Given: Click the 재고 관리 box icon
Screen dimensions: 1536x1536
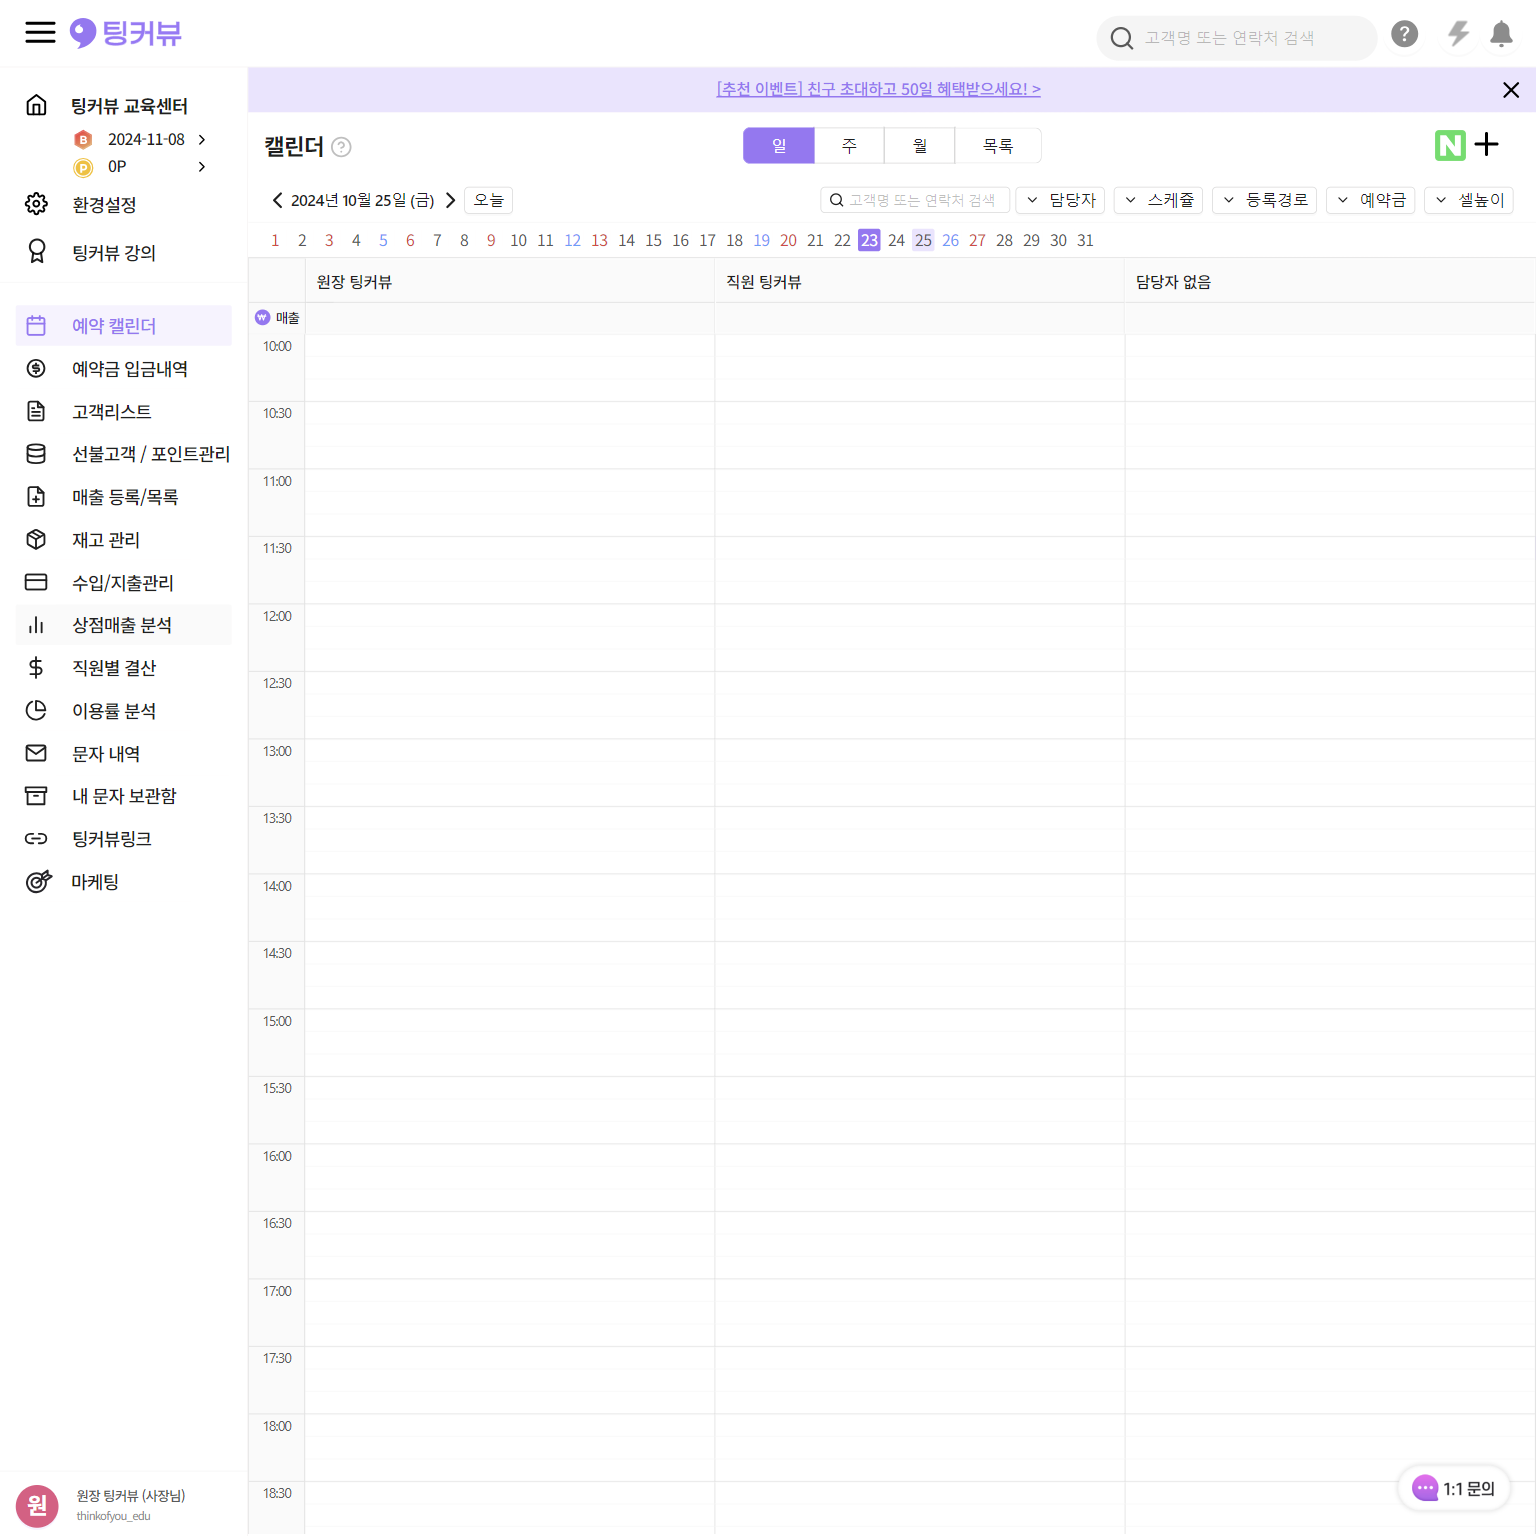Looking at the screenshot, I should point(36,540).
